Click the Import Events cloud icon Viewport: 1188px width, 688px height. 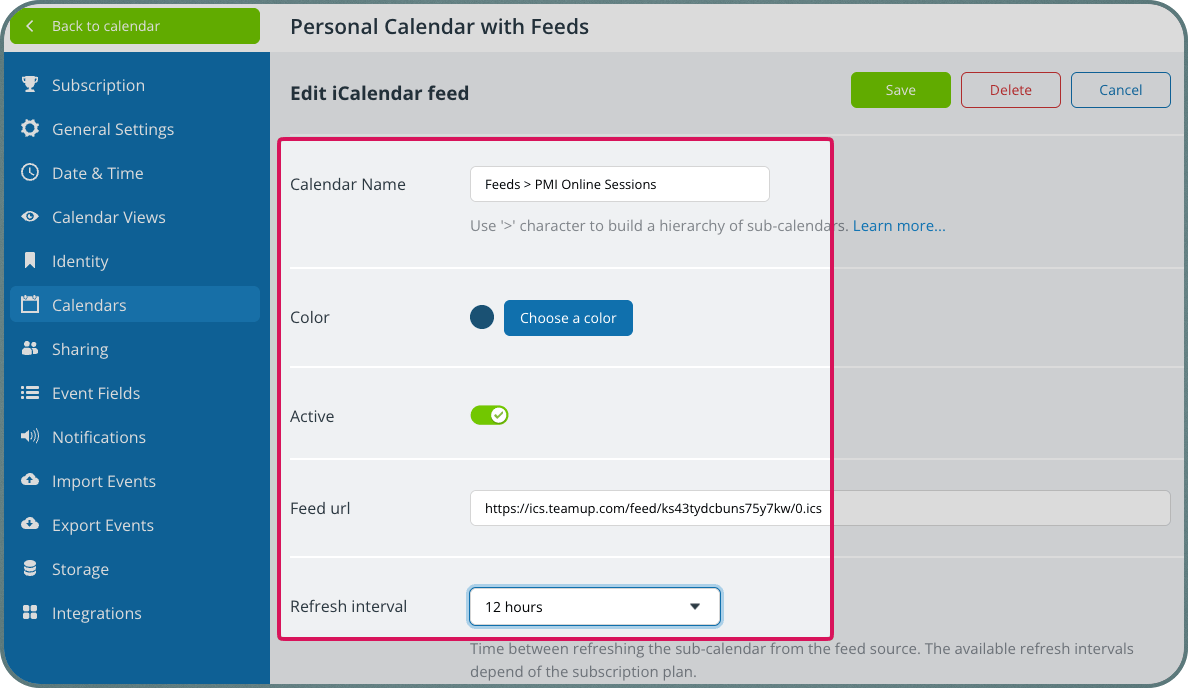coord(30,480)
